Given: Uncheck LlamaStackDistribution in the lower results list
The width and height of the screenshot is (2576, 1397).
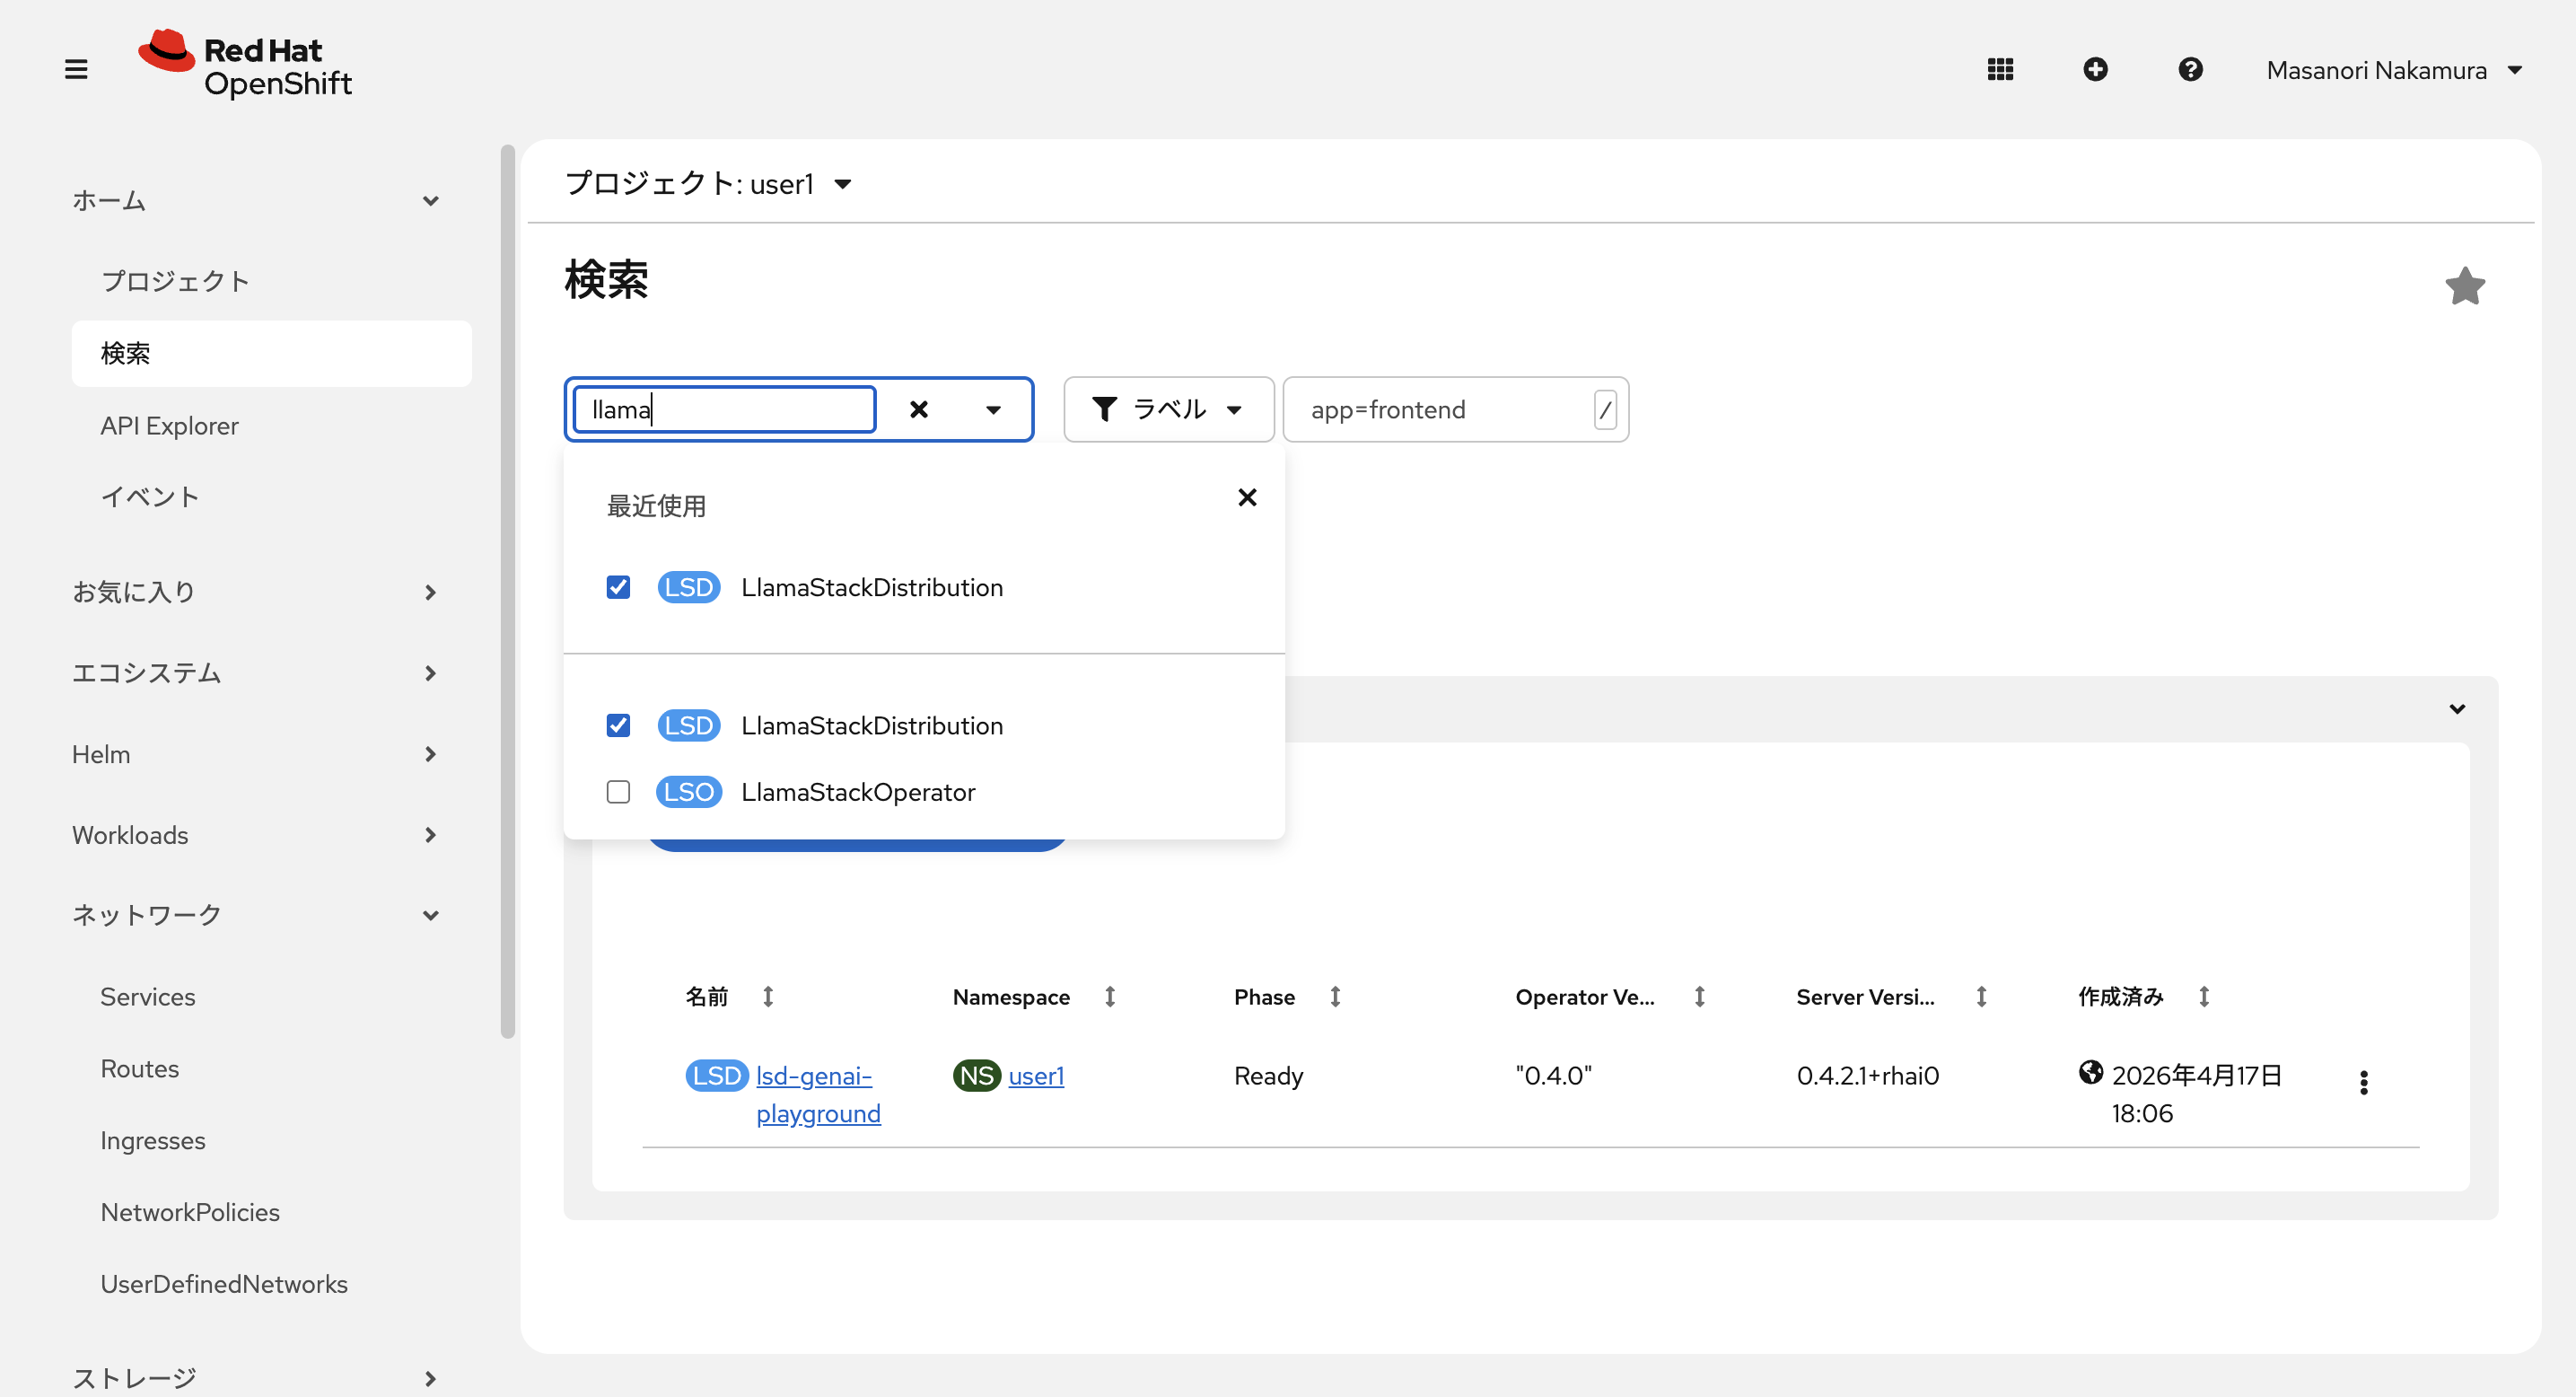Looking at the screenshot, I should [x=618, y=725].
